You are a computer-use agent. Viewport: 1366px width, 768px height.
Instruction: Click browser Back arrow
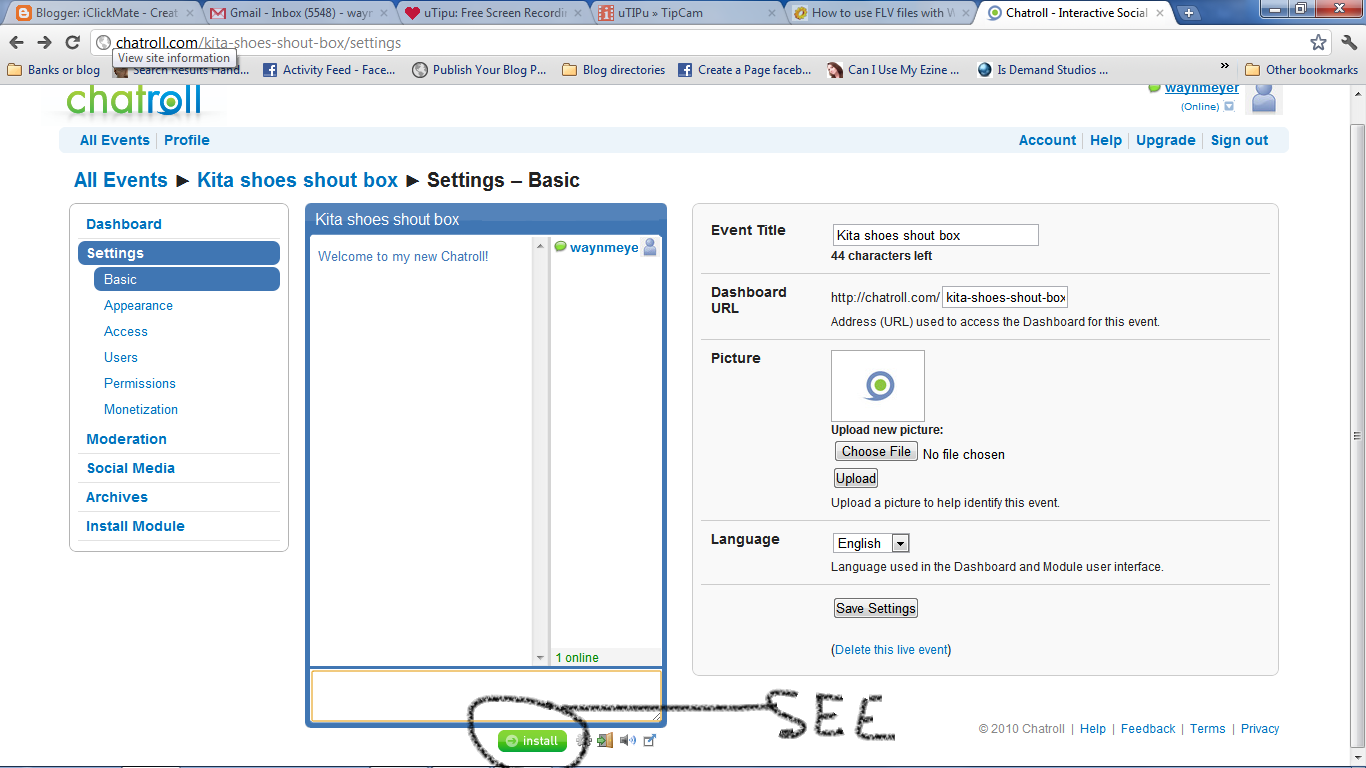[17, 43]
